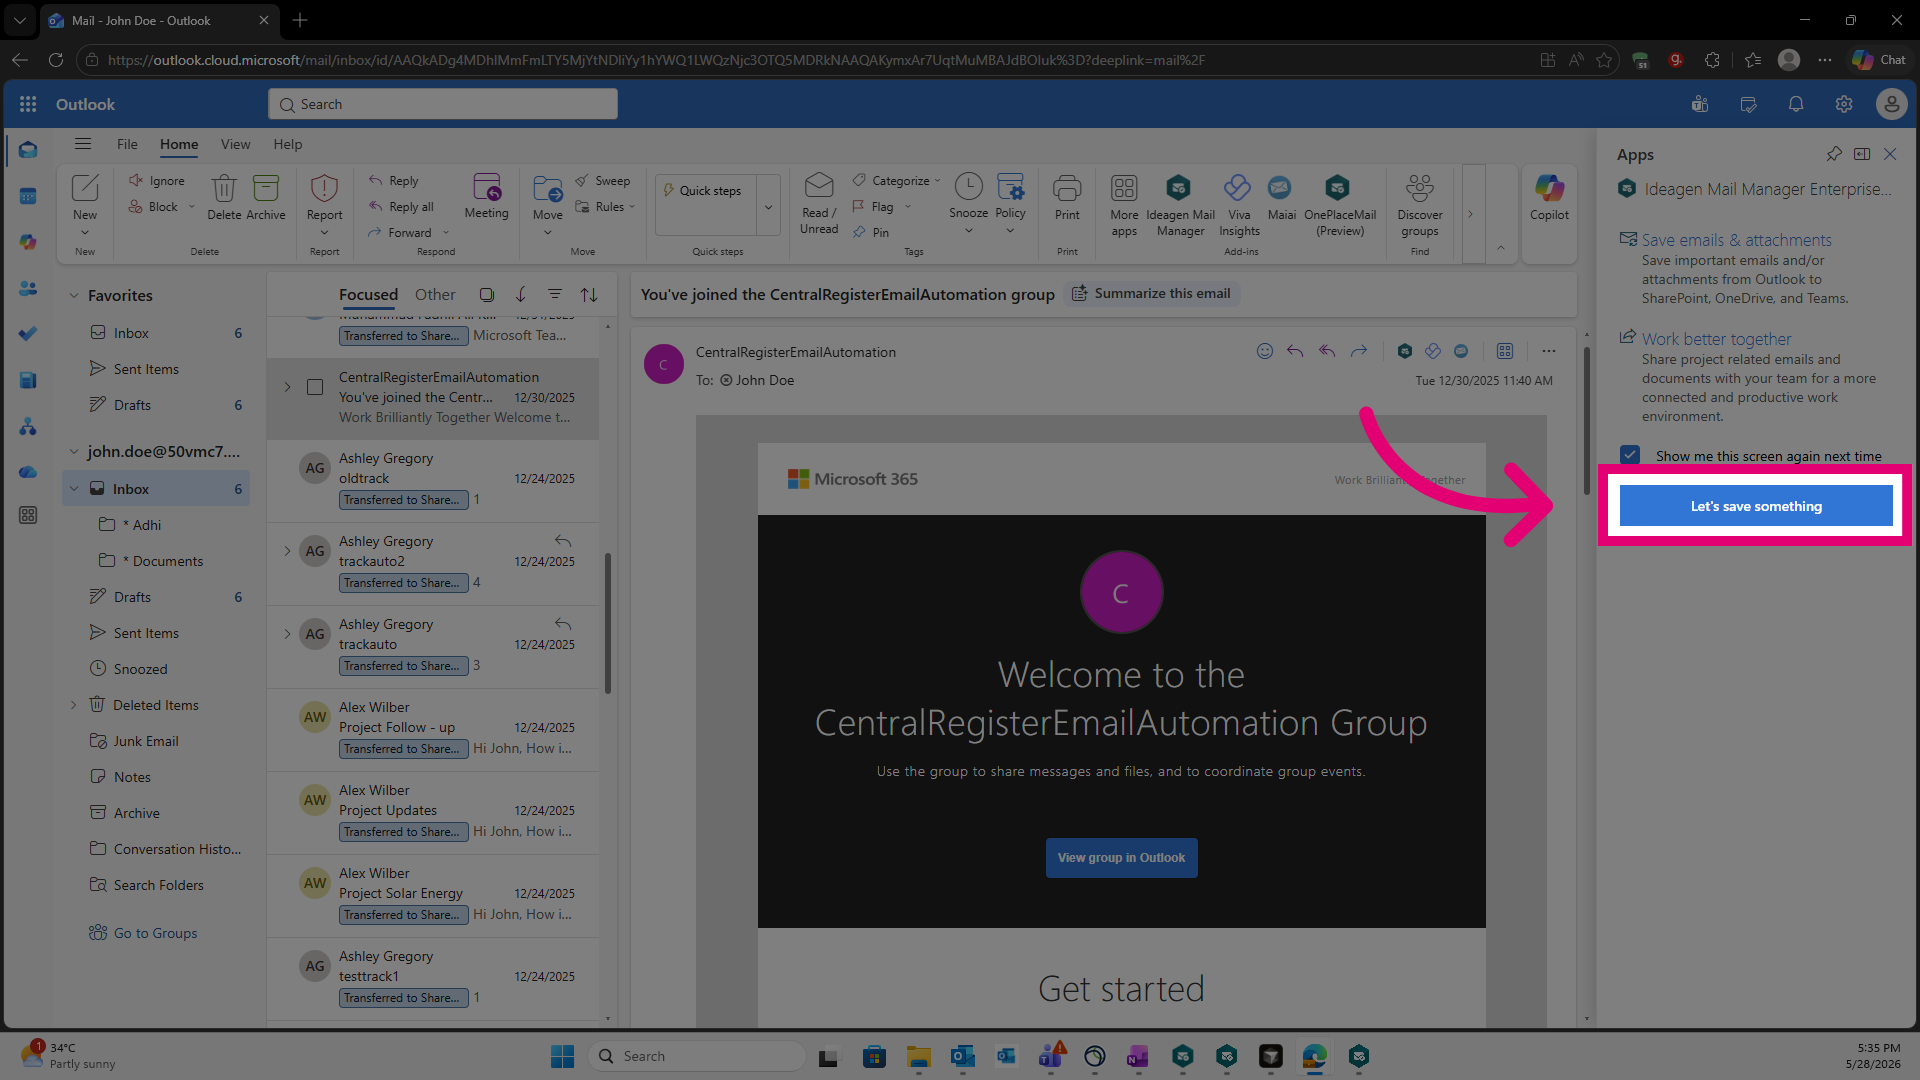Create a New mail
The height and width of the screenshot is (1080, 1920).
[85, 197]
